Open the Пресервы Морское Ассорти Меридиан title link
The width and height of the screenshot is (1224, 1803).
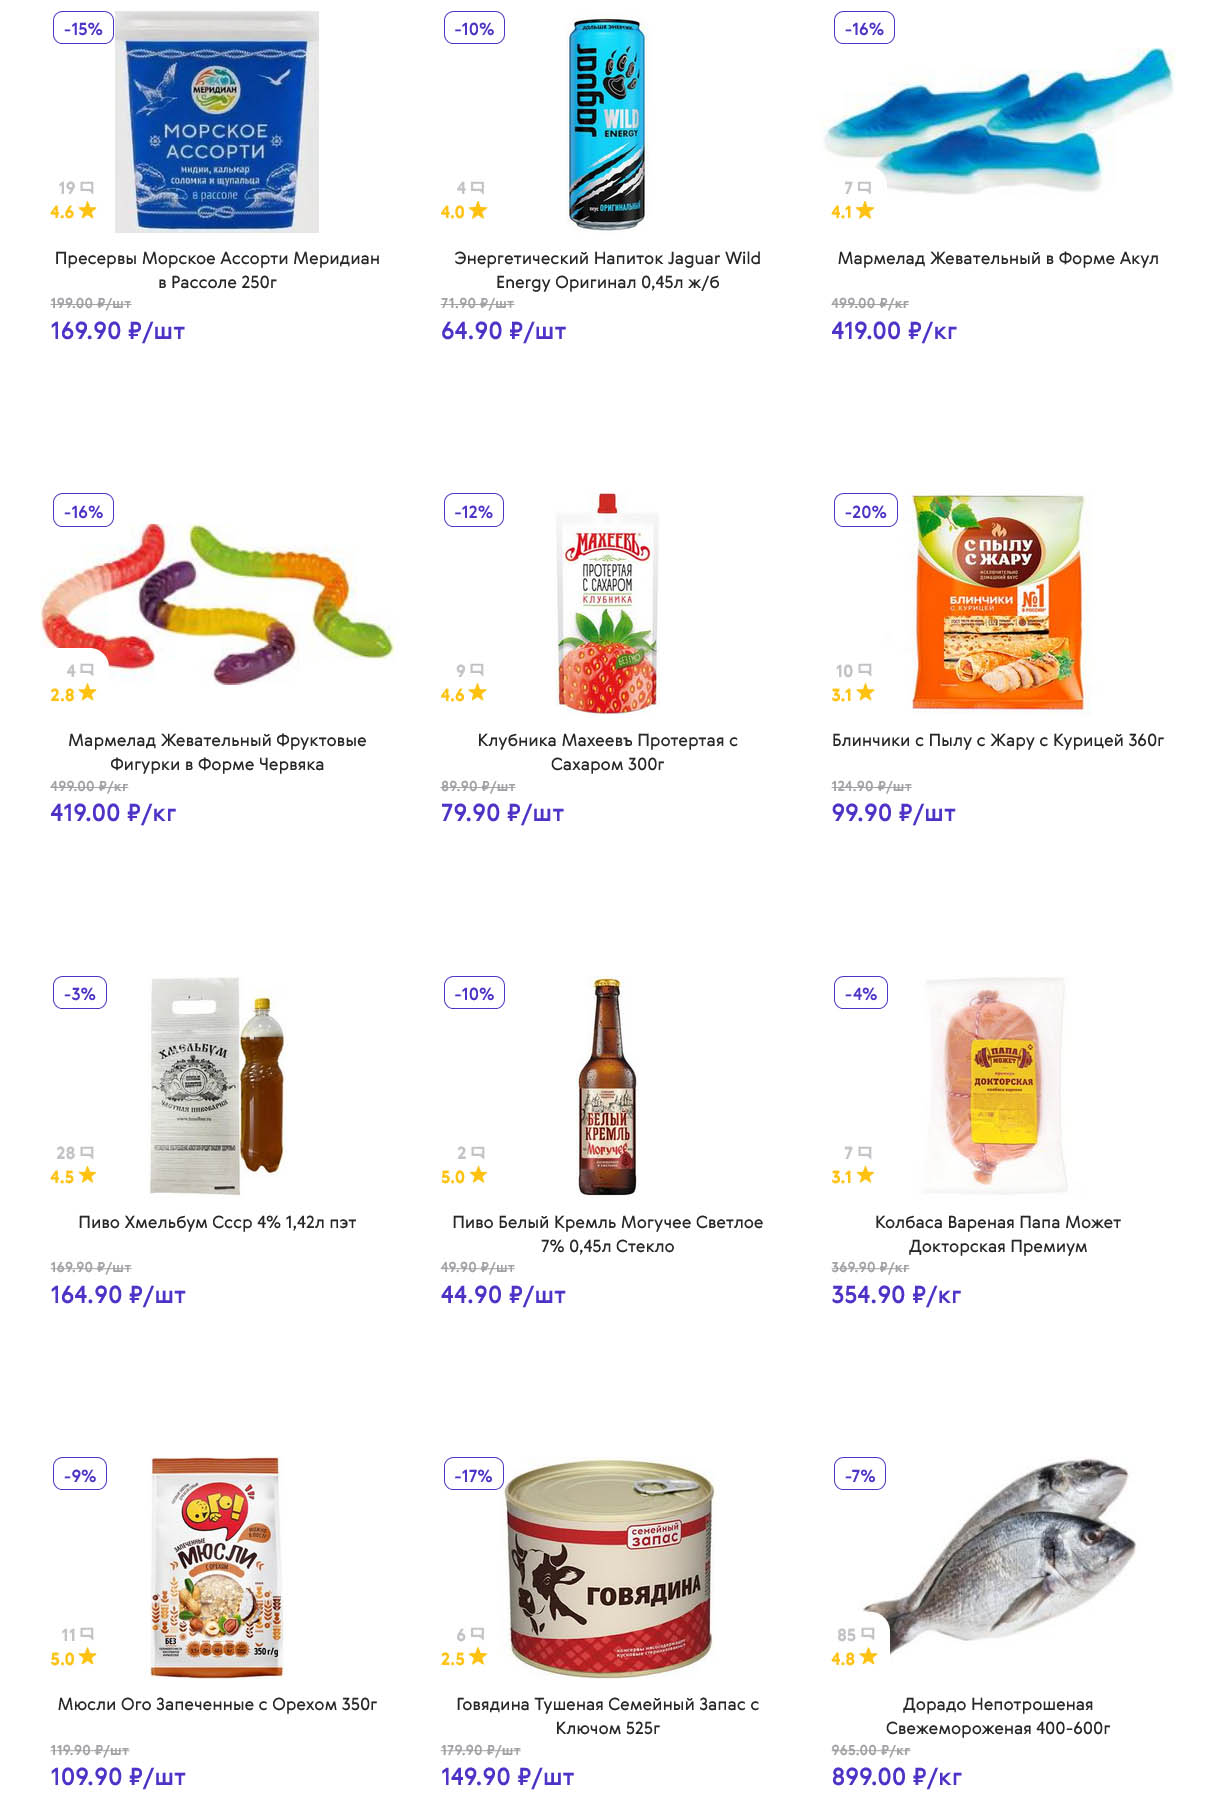tap(217, 270)
